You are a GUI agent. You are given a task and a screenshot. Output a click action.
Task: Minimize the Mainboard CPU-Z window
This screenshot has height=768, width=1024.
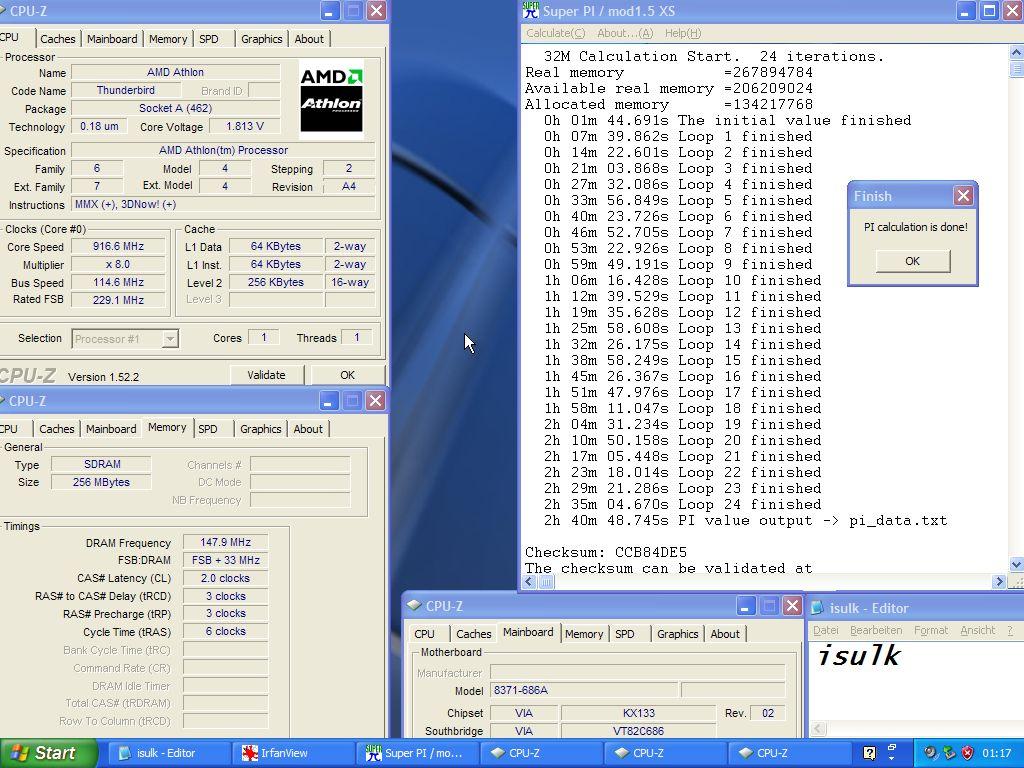click(x=746, y=606)
